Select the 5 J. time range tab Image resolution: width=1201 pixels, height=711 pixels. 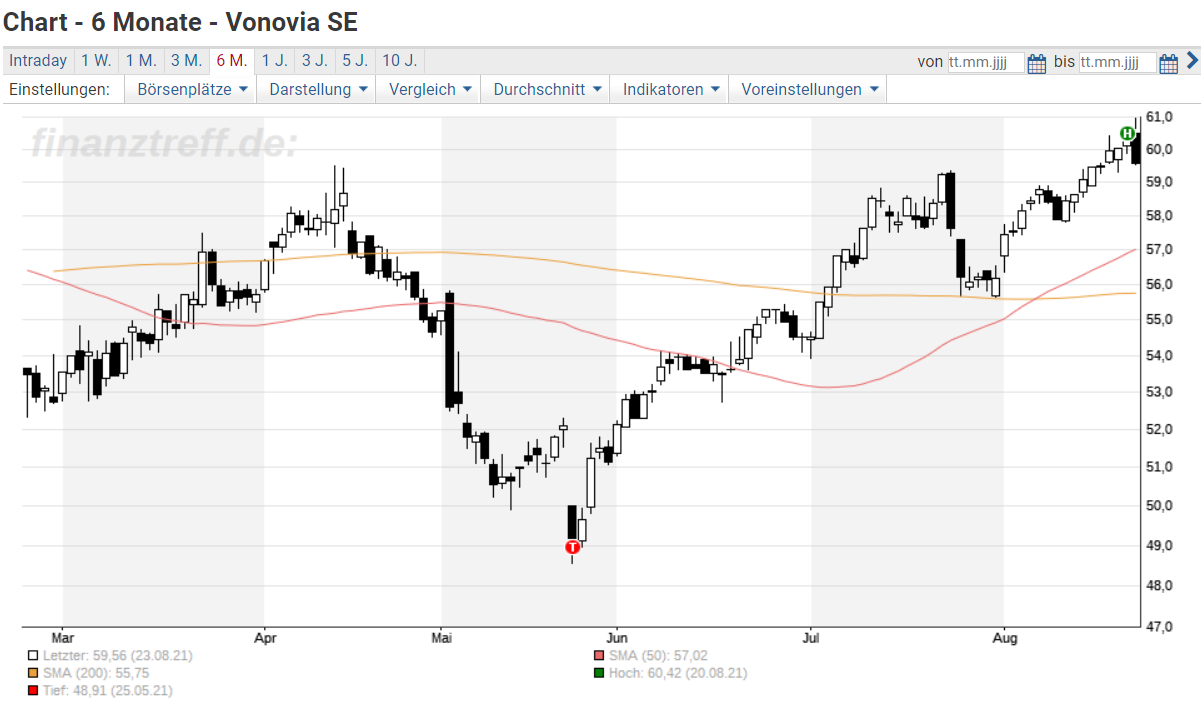[x=354, y=61]
